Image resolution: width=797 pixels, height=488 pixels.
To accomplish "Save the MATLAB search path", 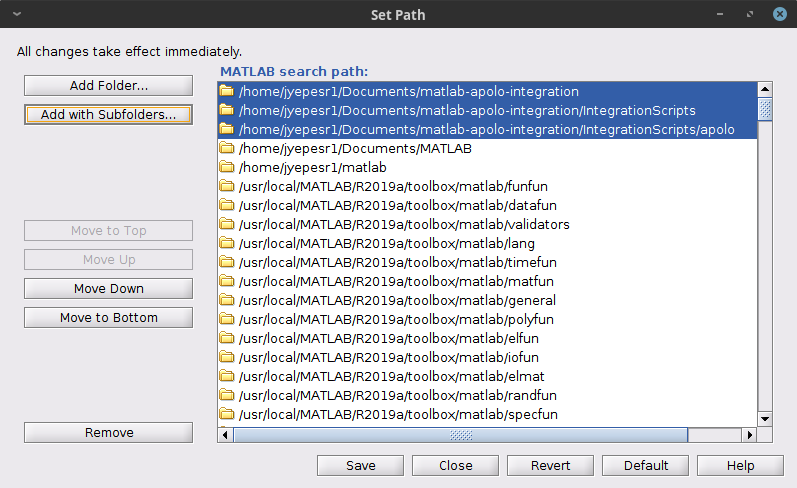I will [x=360, y=465].
